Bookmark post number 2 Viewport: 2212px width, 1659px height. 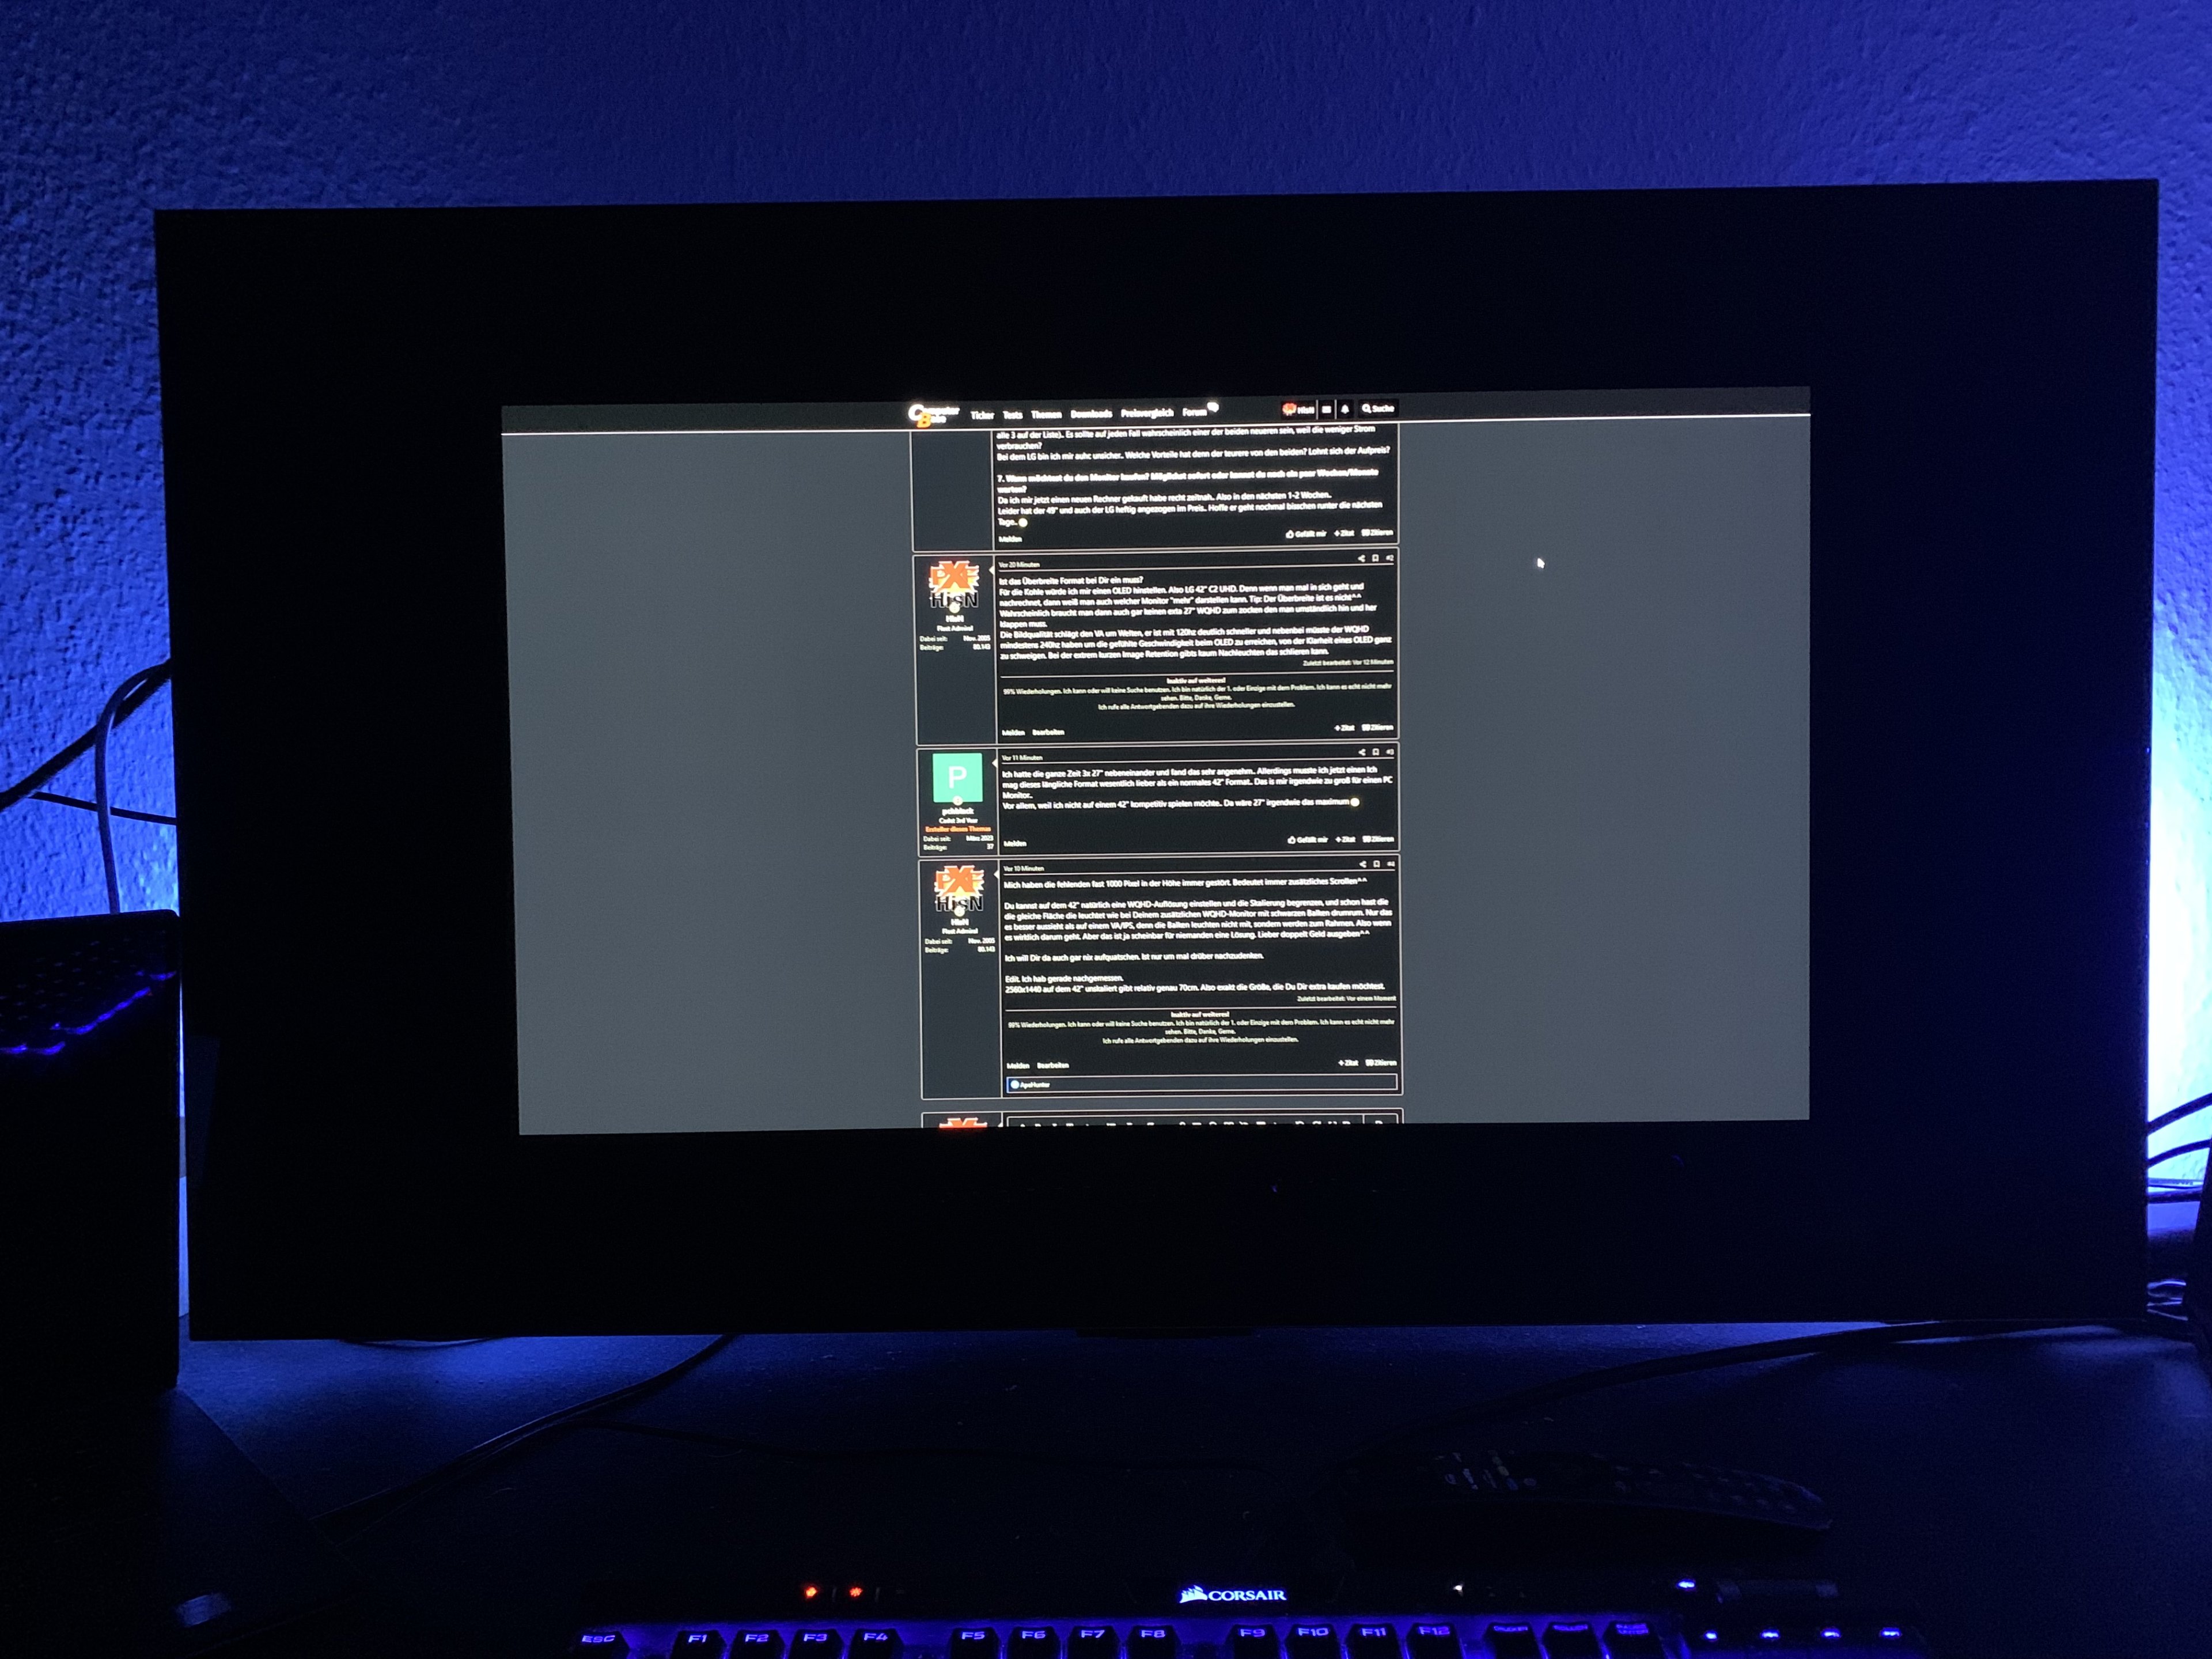click(x=1375, y=558)
